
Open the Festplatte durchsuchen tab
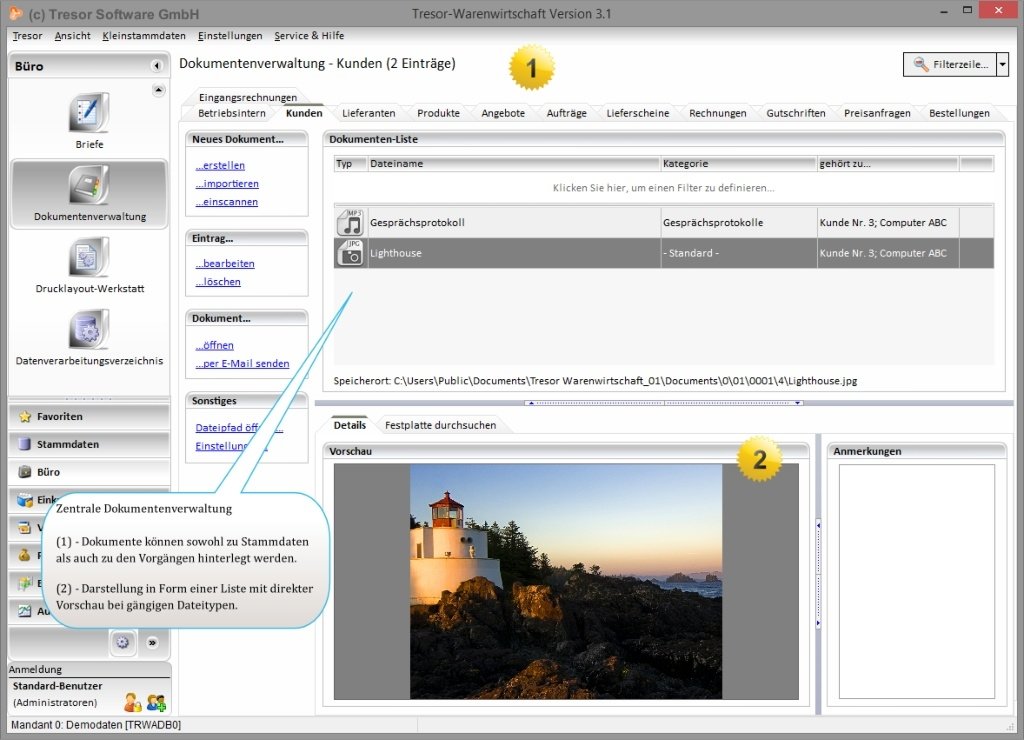(x=440, y=425)
